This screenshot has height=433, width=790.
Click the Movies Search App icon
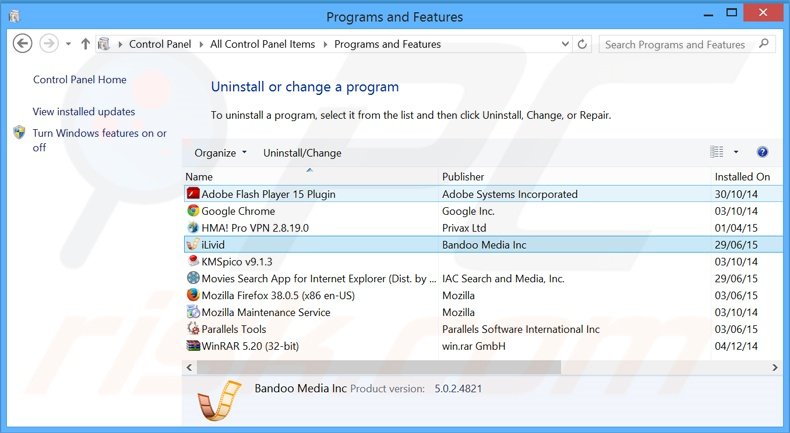coord(193,278)
